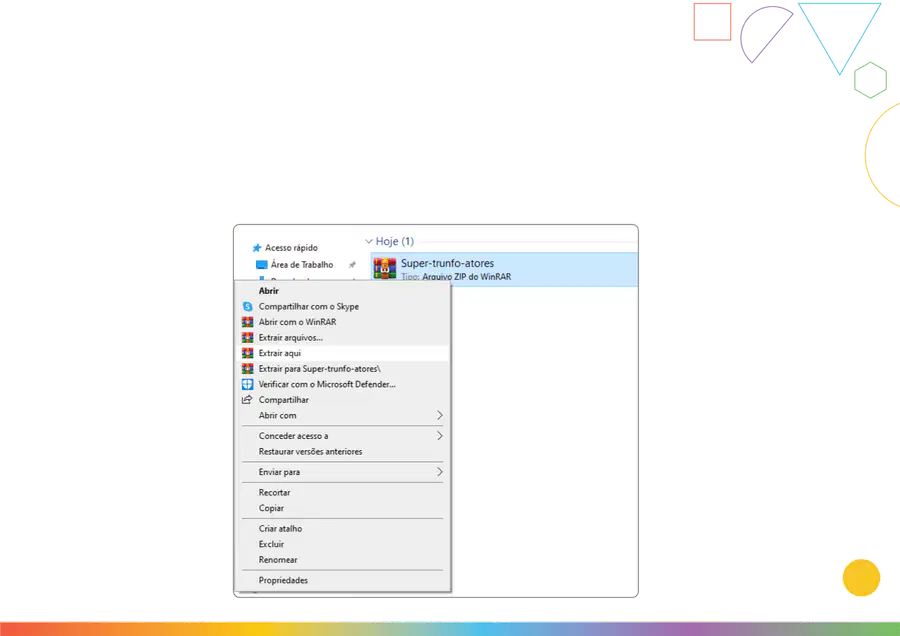Viewport: 900px width, 636px height.
Task: Choose Abrir from the context menu
Action: tap(343, 291)
